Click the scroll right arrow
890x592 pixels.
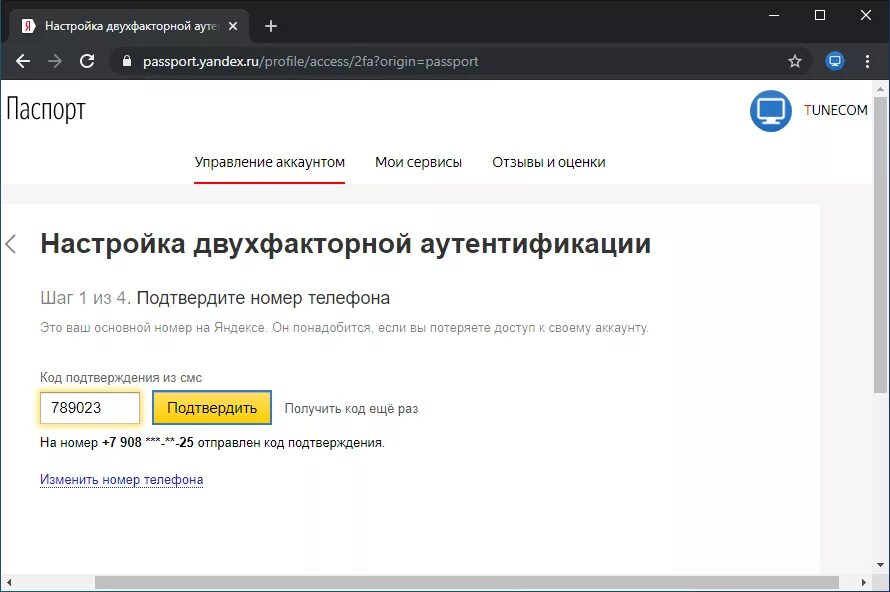click(863, 582)
